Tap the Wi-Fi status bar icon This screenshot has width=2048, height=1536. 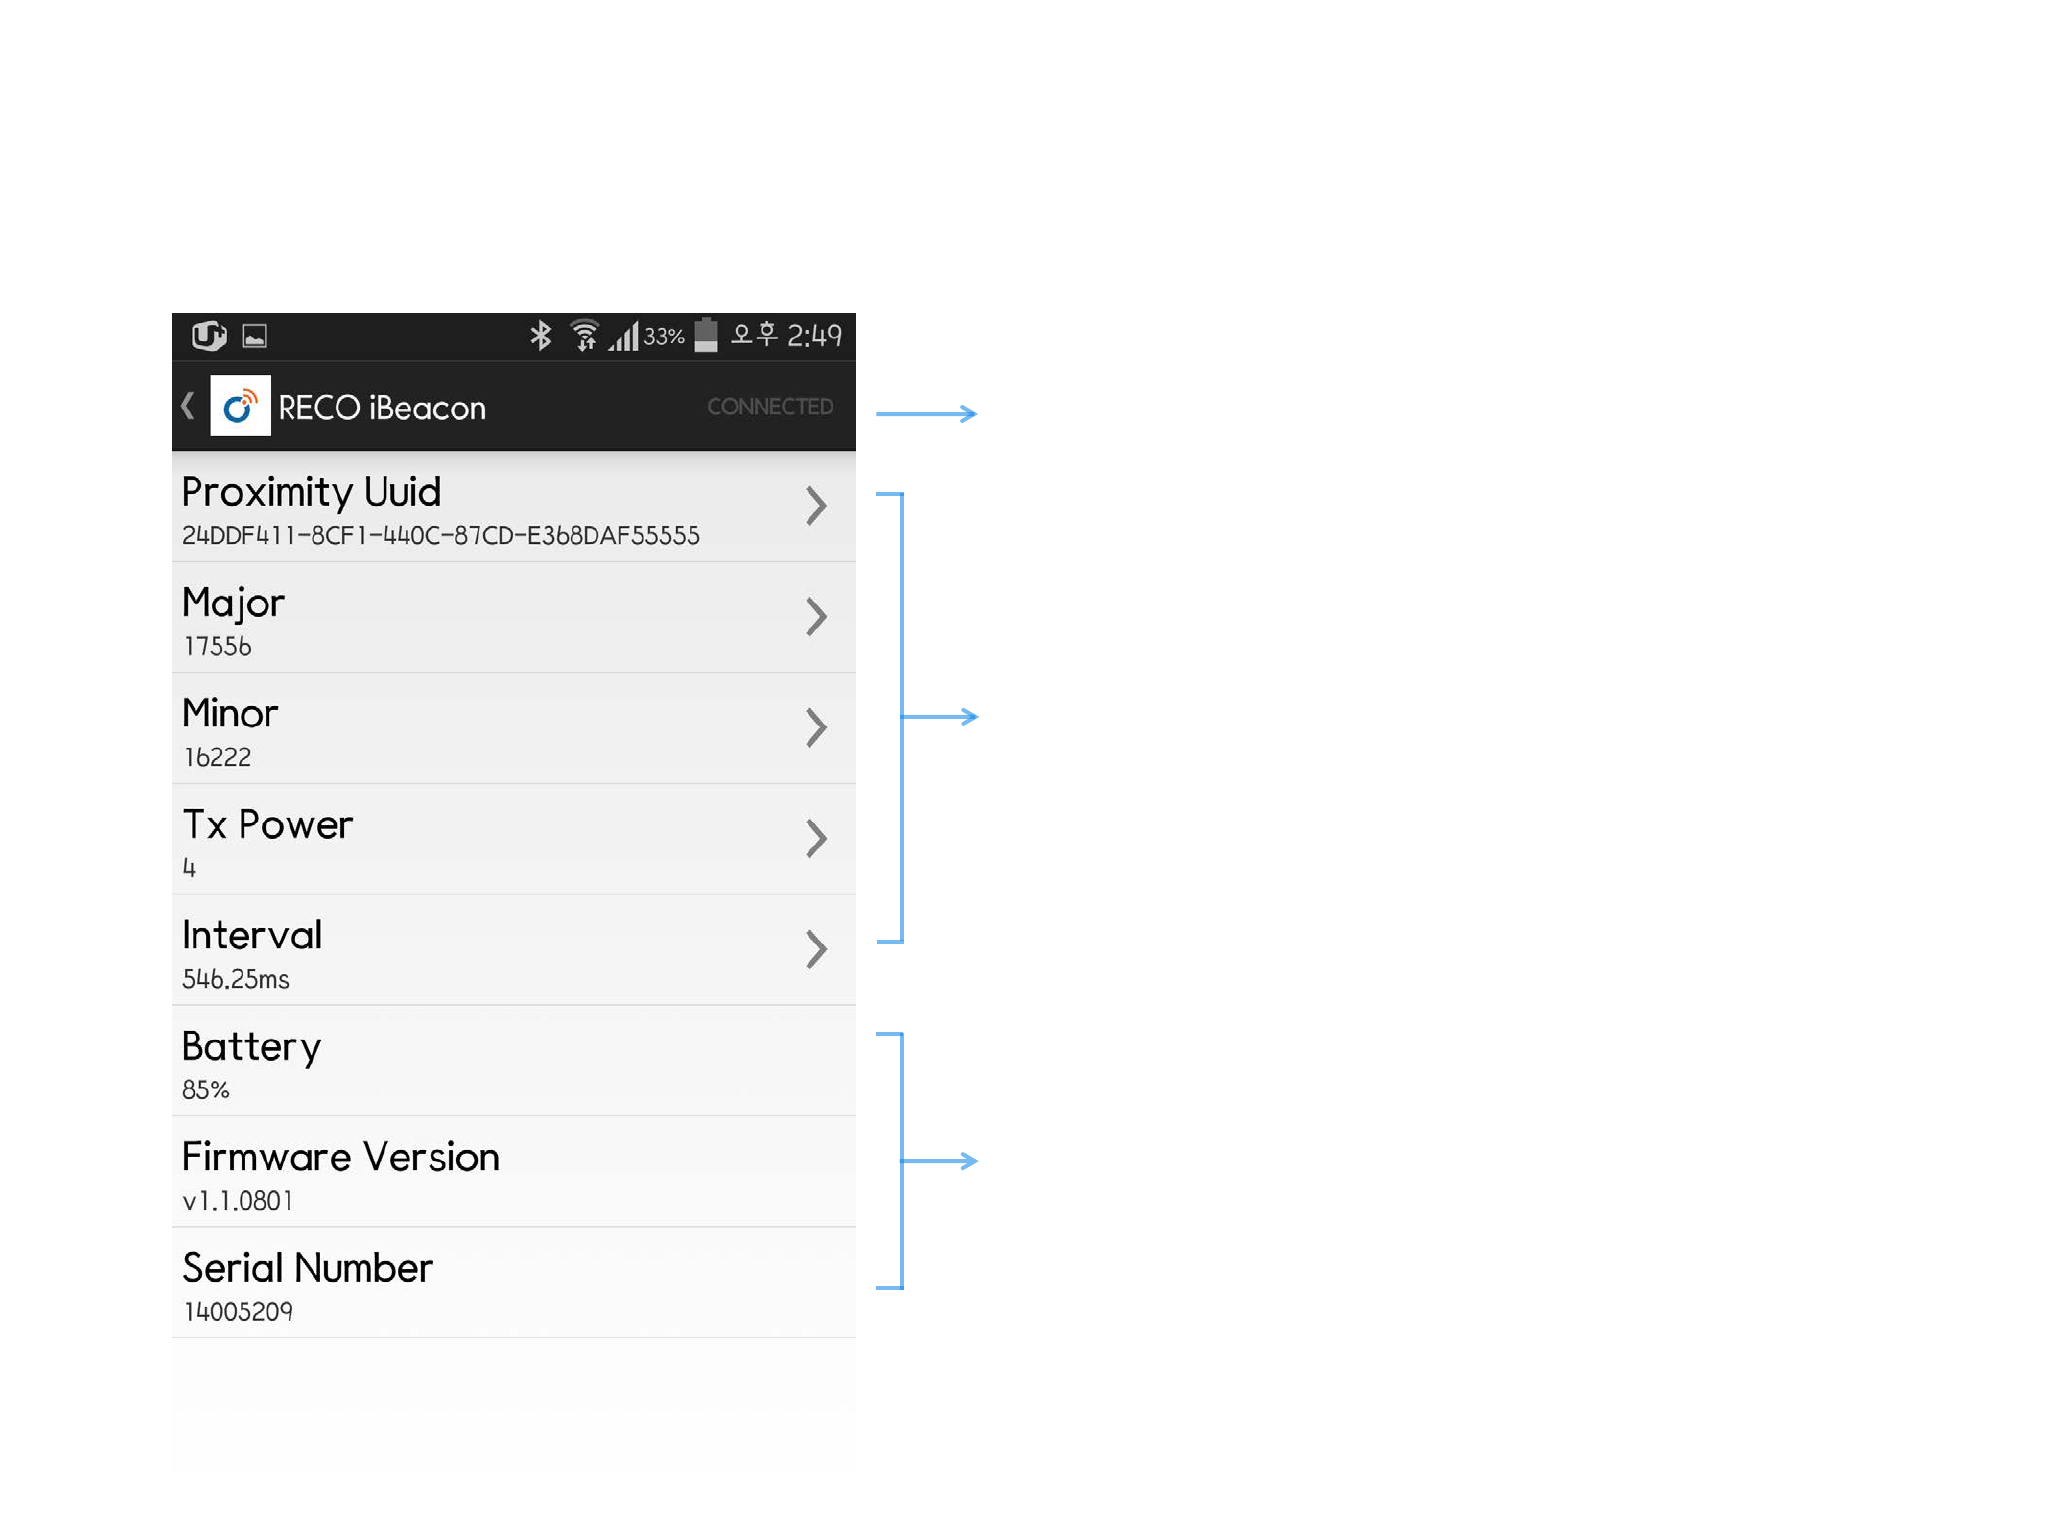[584, 335]
